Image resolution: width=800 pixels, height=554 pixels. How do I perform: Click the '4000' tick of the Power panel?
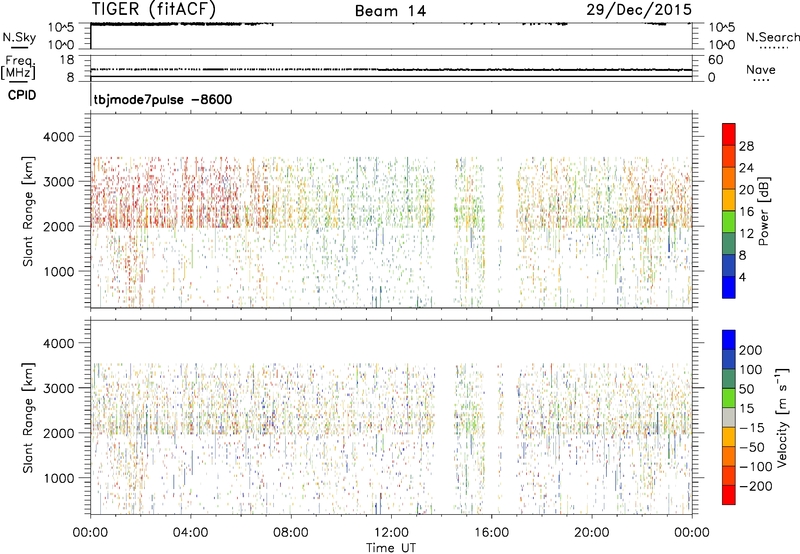click(x=58, y=137)
